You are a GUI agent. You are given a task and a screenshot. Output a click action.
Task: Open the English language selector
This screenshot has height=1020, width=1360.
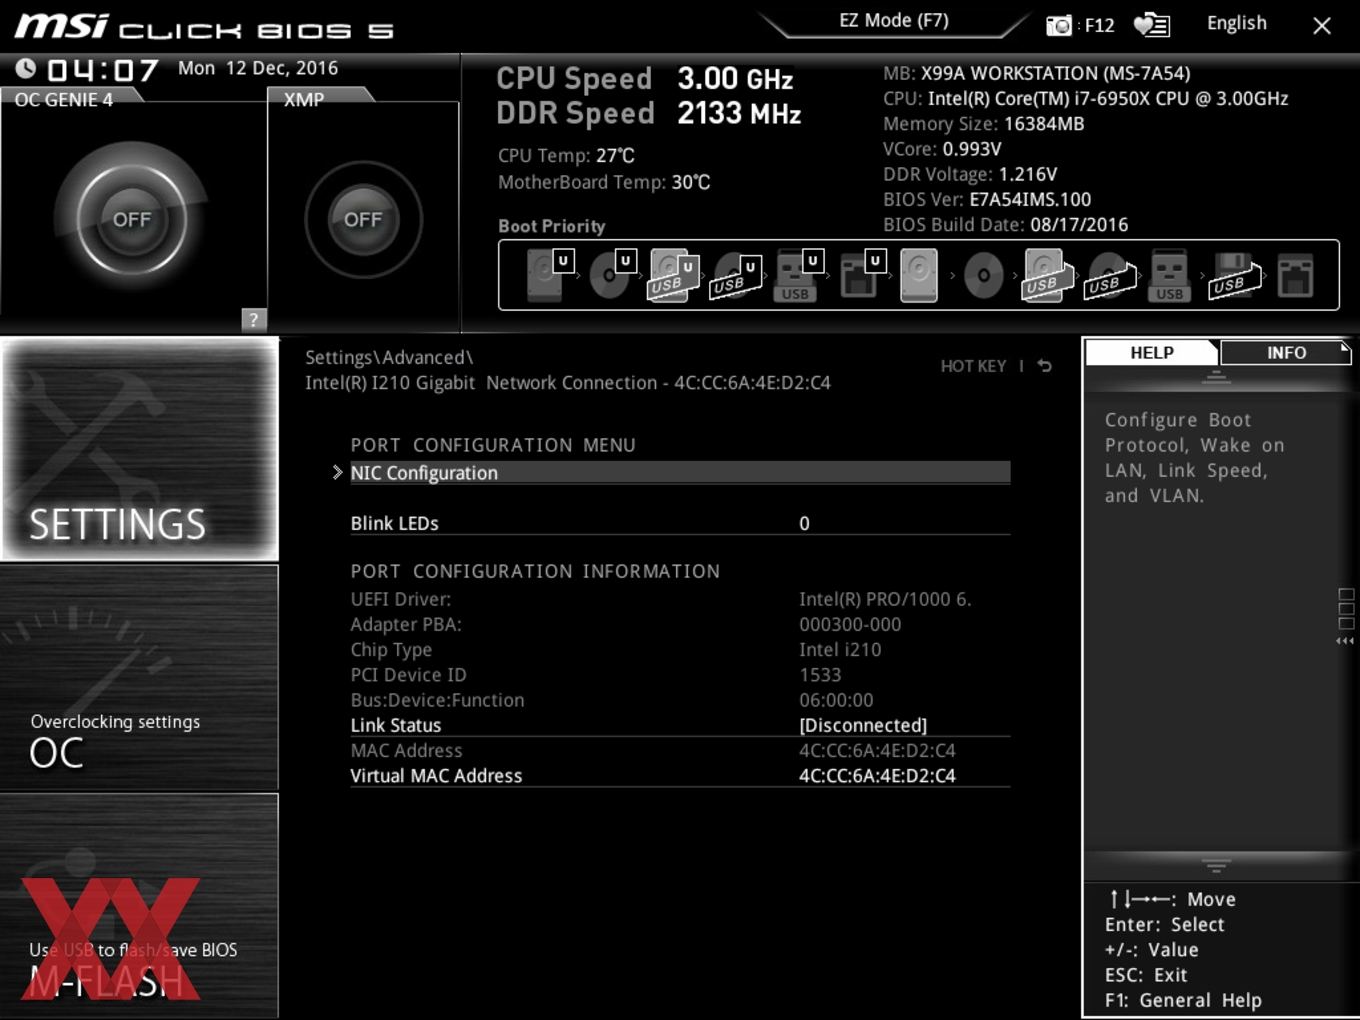point(1237,23)
